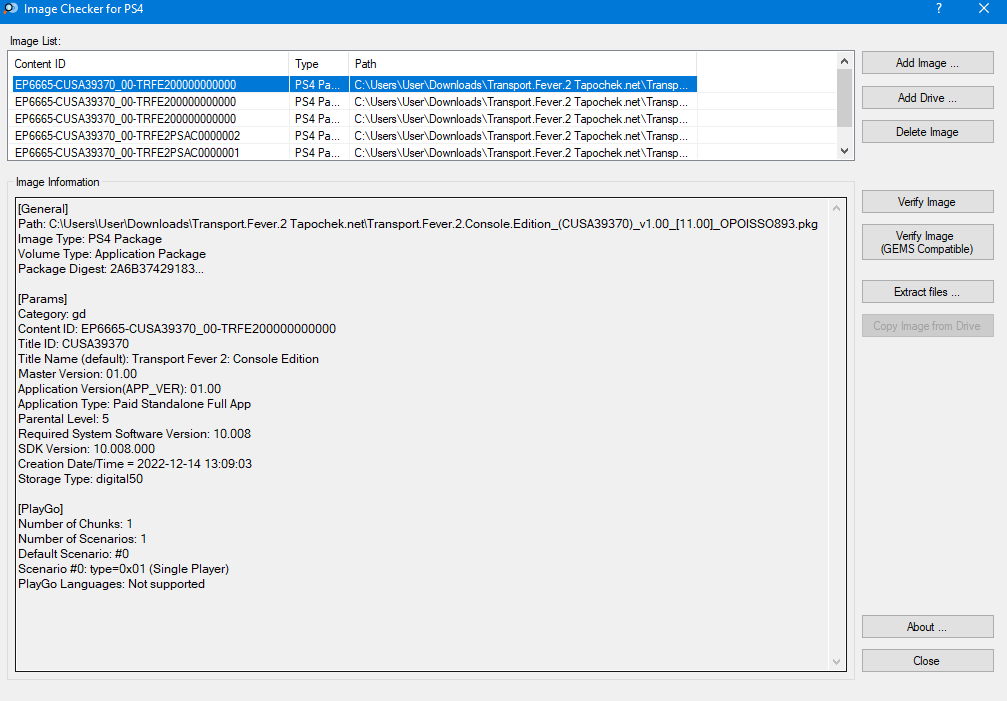Click the Image Information scrollbar up arrow
Screen dimensions: 1007x701
(836, 208)
